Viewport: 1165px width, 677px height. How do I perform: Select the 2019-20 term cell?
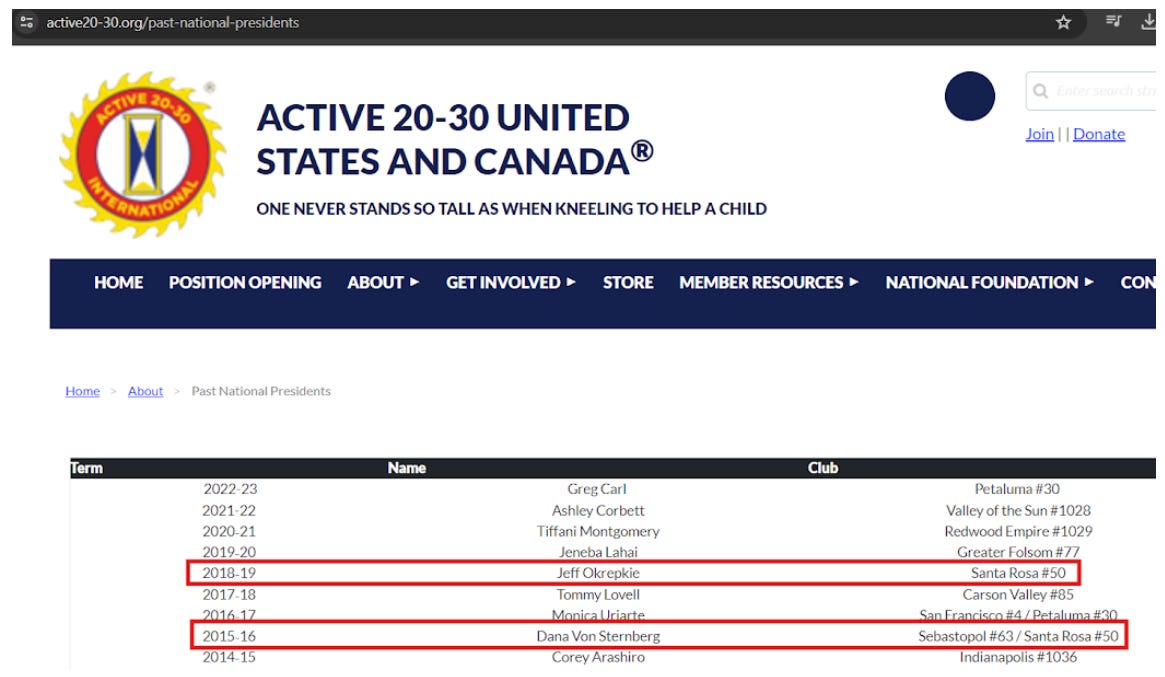click(229, 552)
